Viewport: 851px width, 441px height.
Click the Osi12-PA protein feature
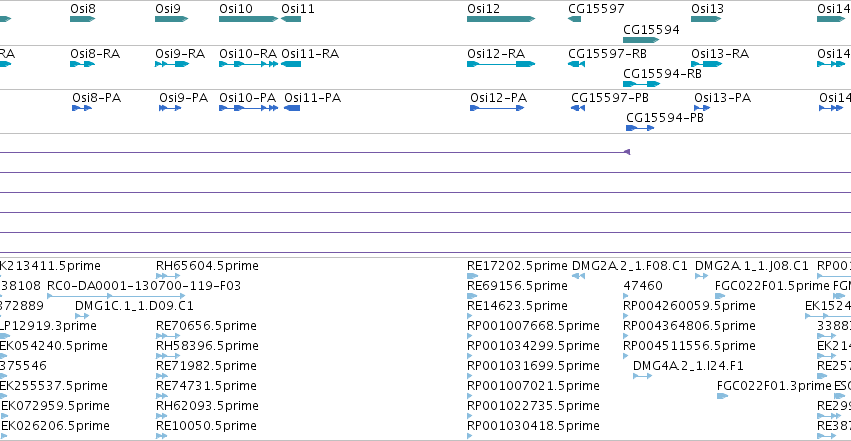click(x=497, y=108)
